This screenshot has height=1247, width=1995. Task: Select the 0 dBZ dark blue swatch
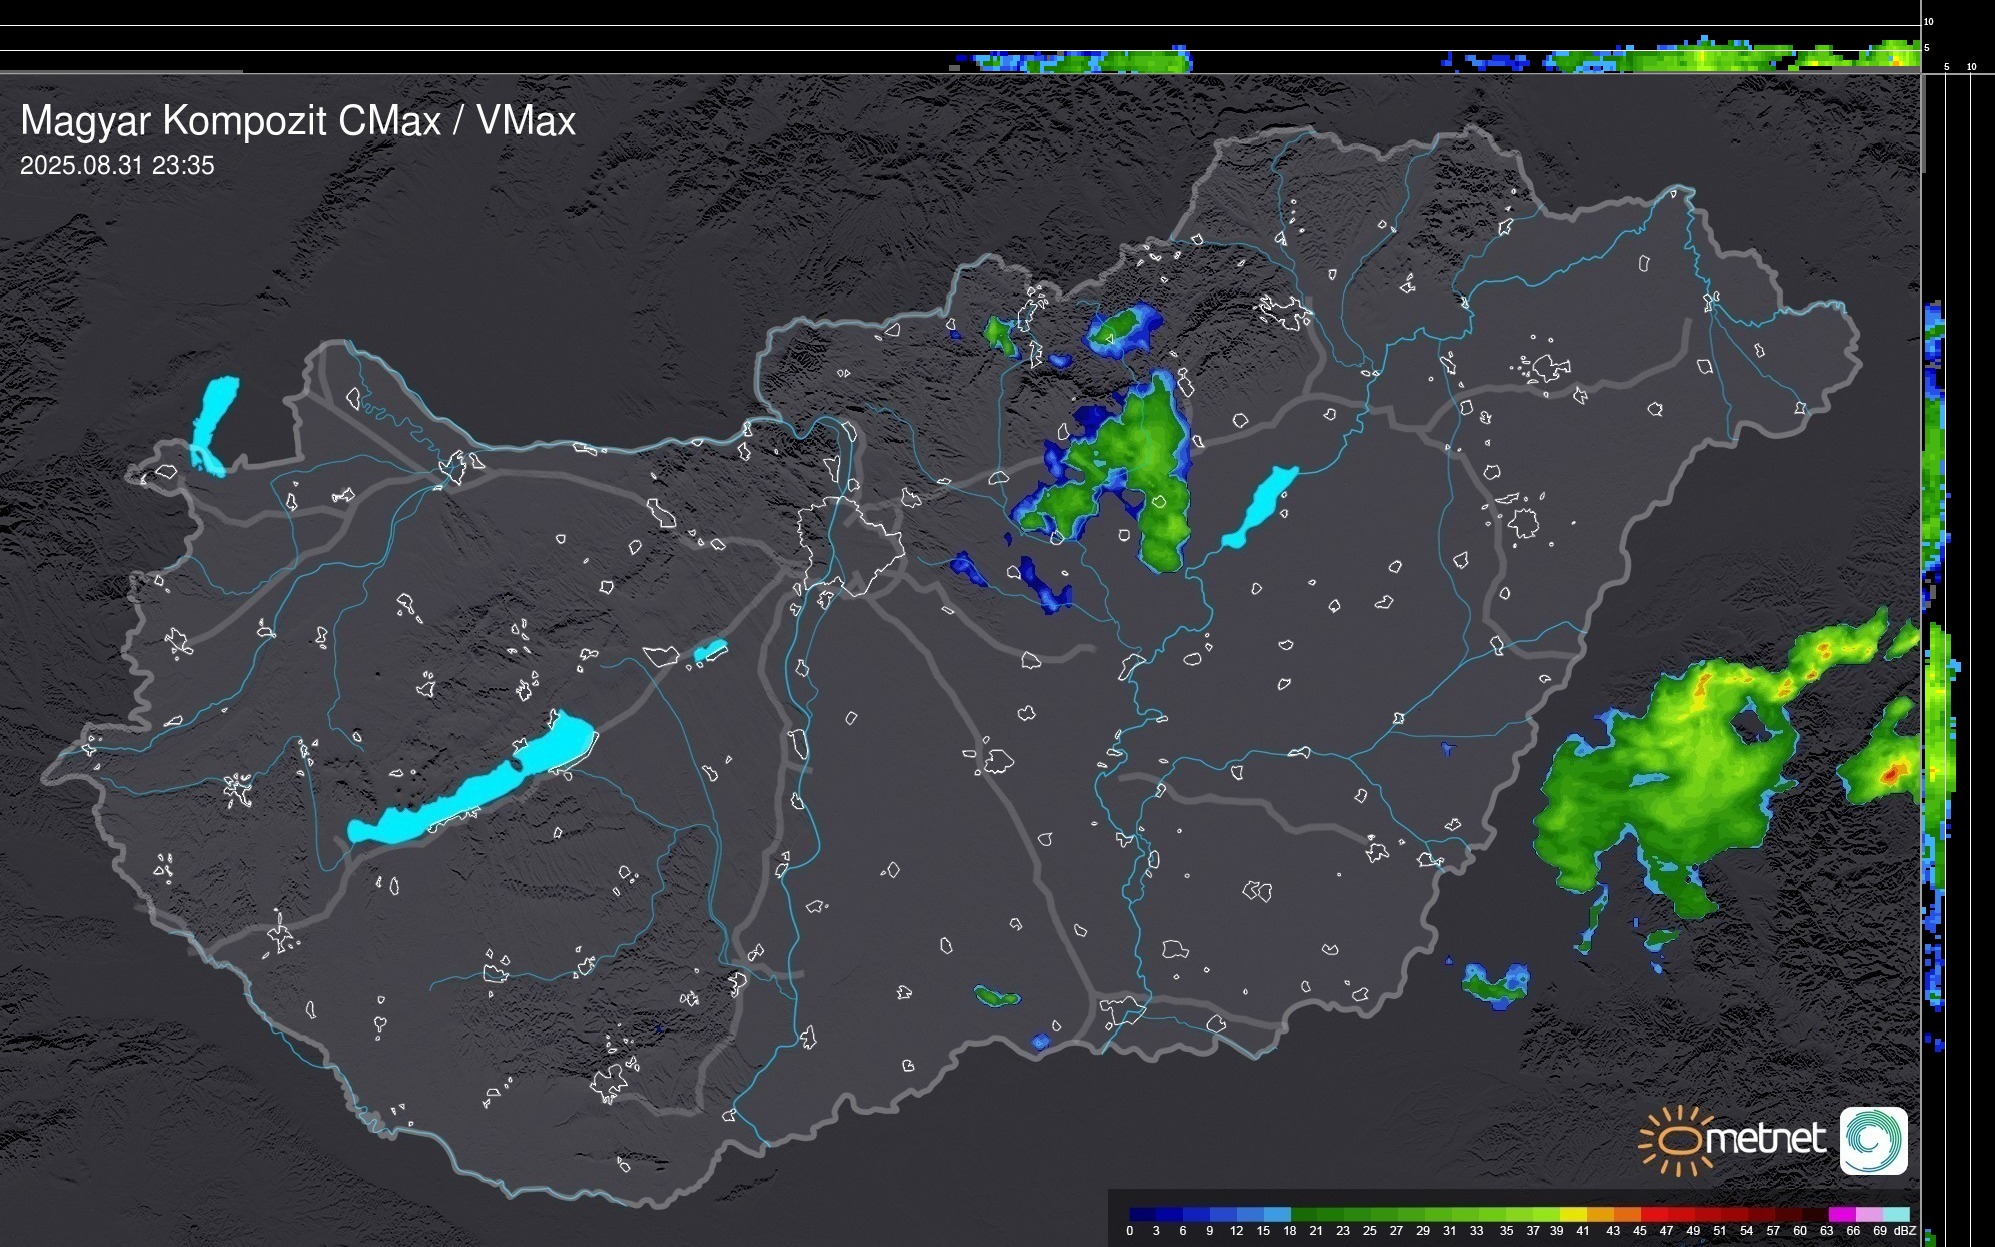(1143, 1215)
